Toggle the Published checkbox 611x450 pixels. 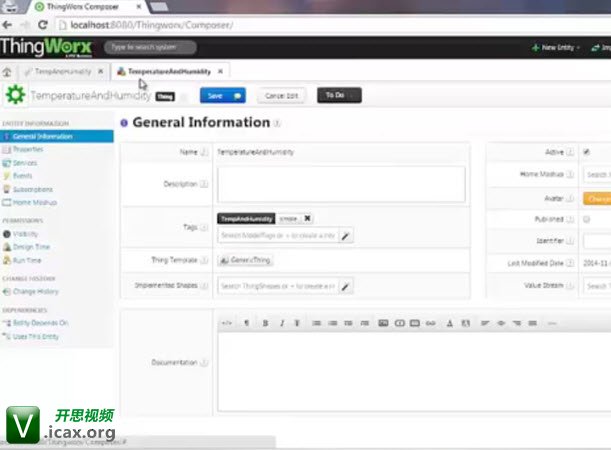click(x=586, y=219)
